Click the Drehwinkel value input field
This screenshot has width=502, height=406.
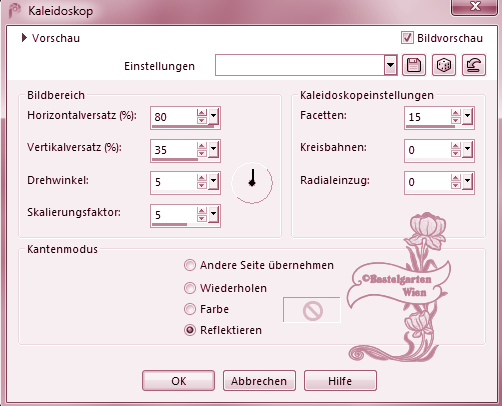(x=173, y=182)
